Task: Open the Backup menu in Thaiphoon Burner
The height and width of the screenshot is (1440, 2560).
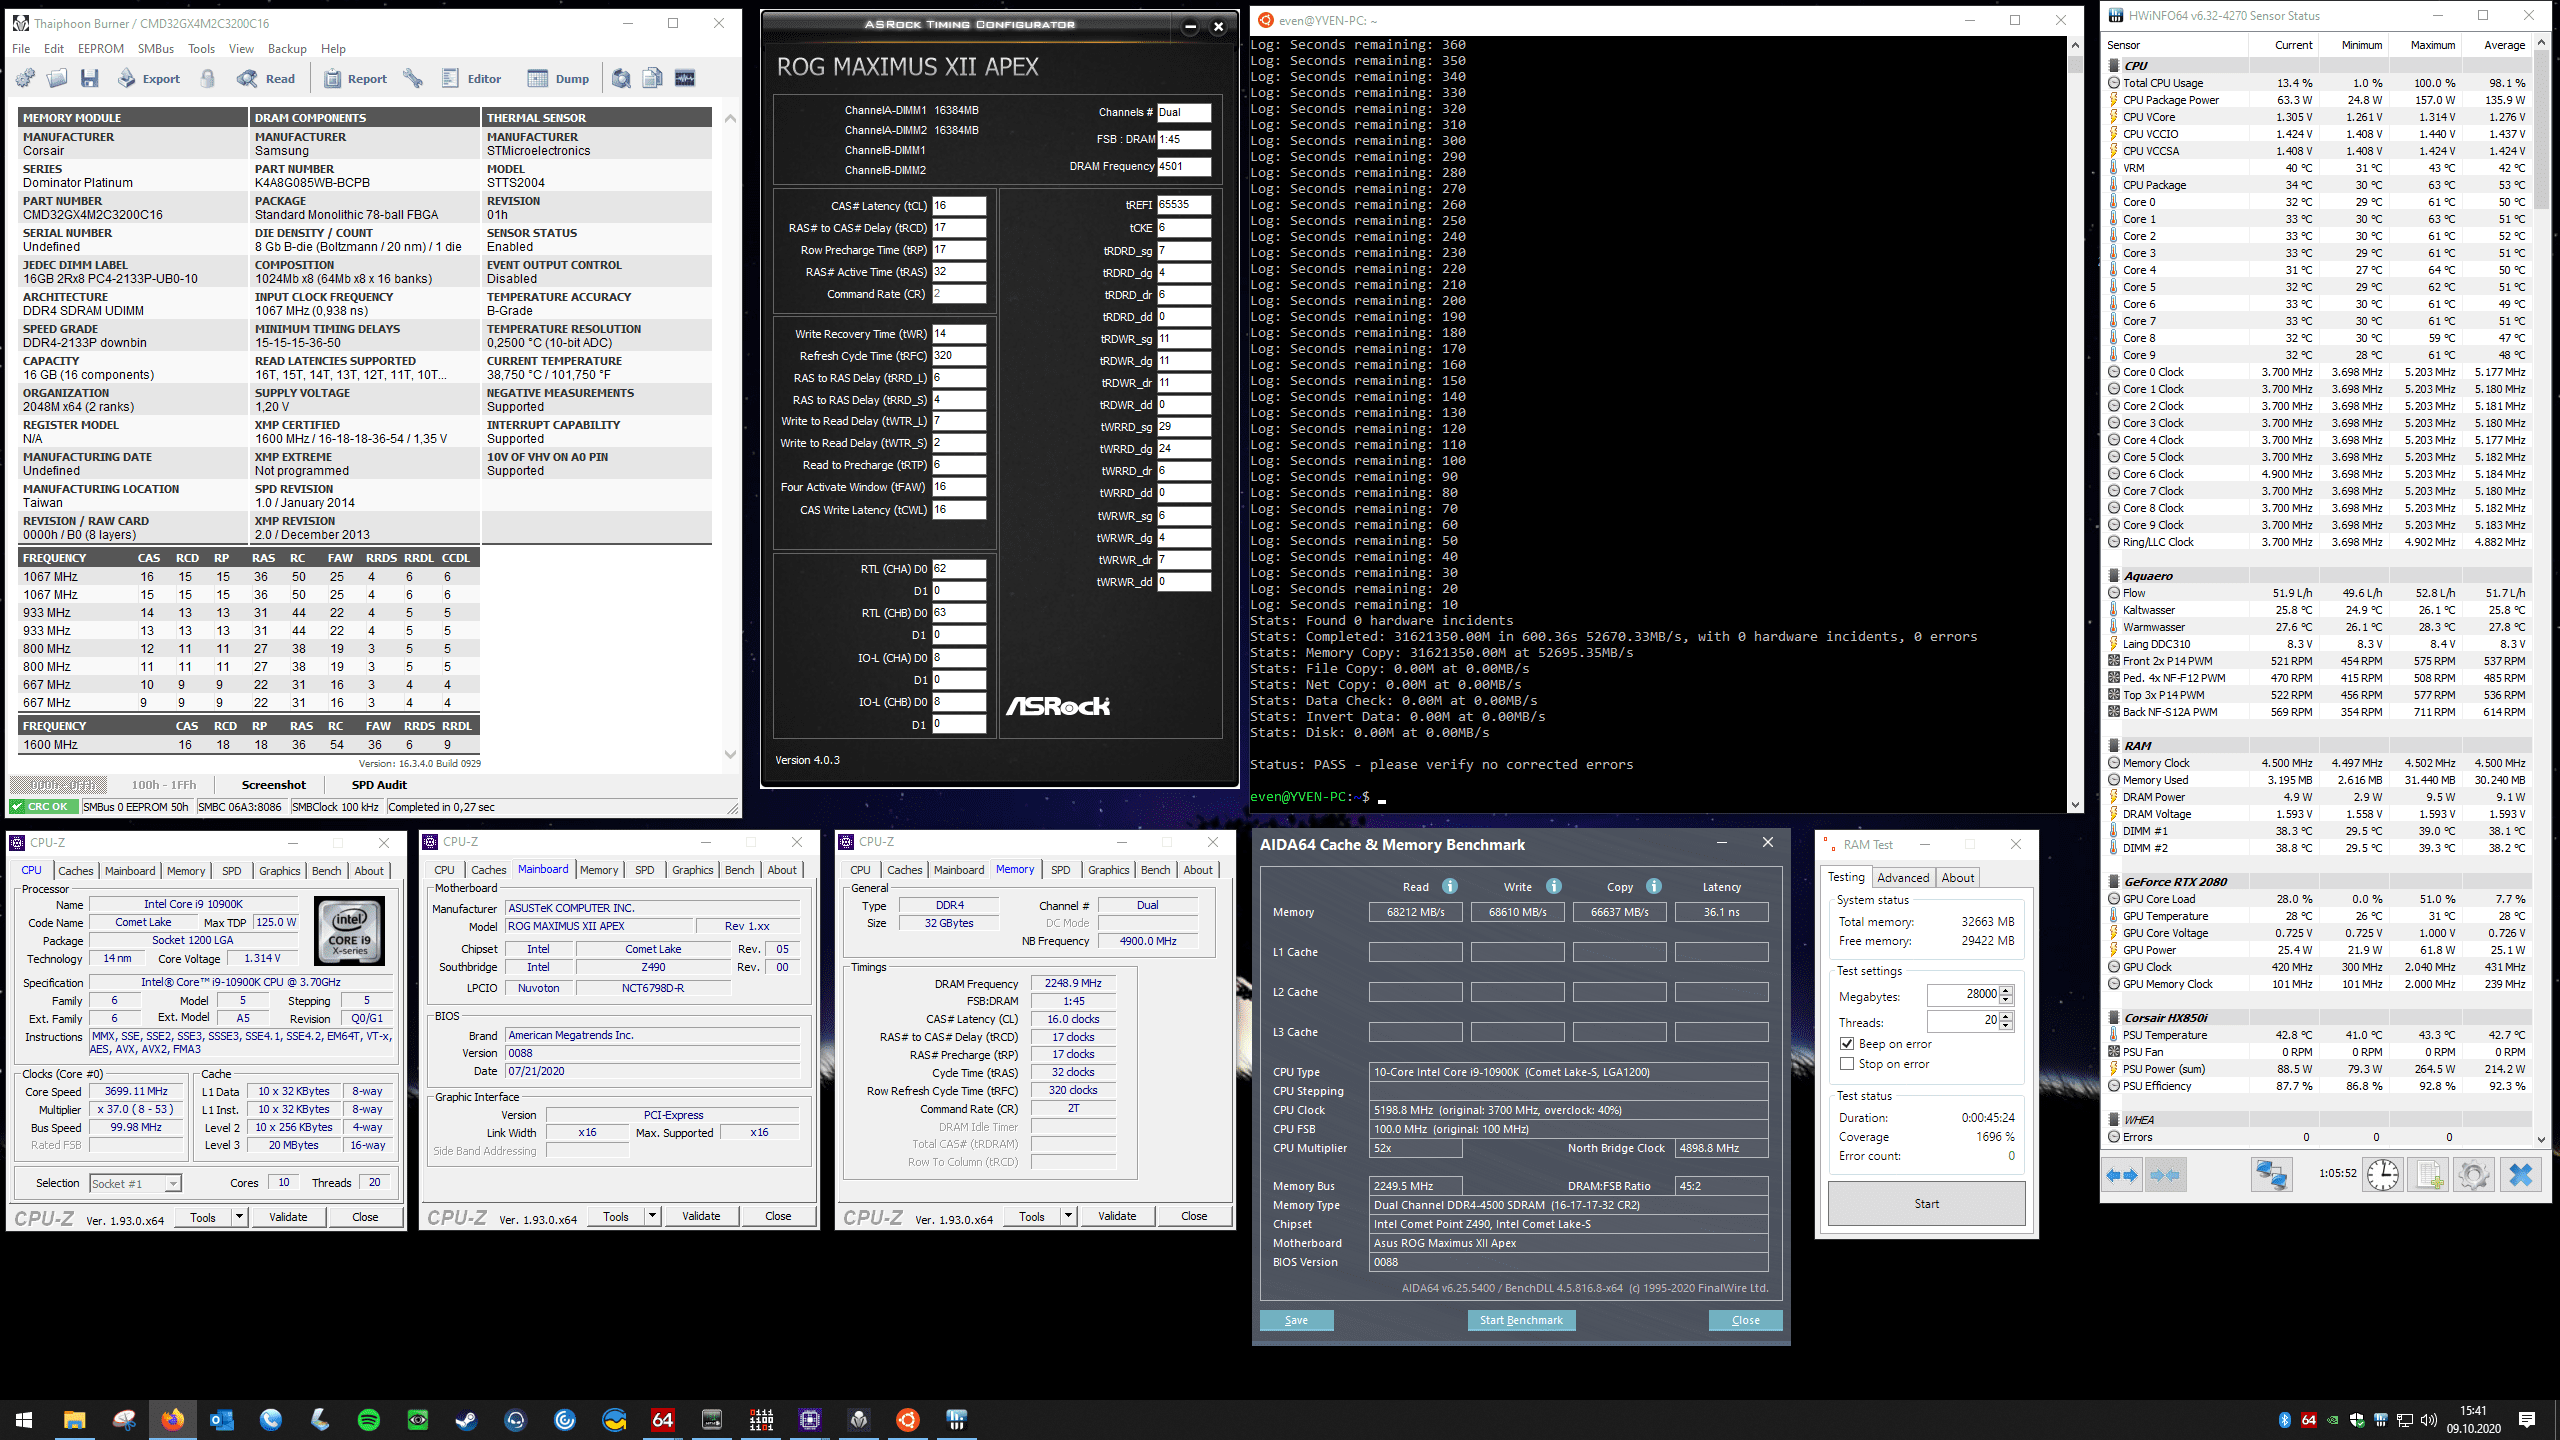Action: click(287, 48)
